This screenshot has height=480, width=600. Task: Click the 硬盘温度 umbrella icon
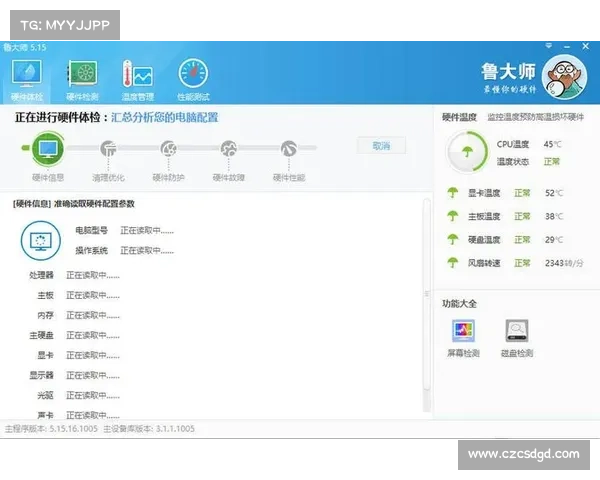(x=453, y=239)
